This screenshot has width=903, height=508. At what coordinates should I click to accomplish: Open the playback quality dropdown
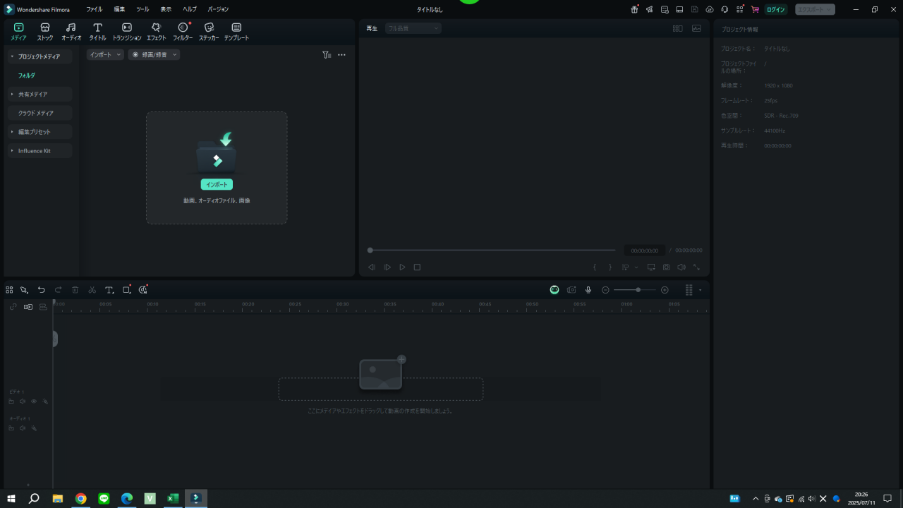412,28
